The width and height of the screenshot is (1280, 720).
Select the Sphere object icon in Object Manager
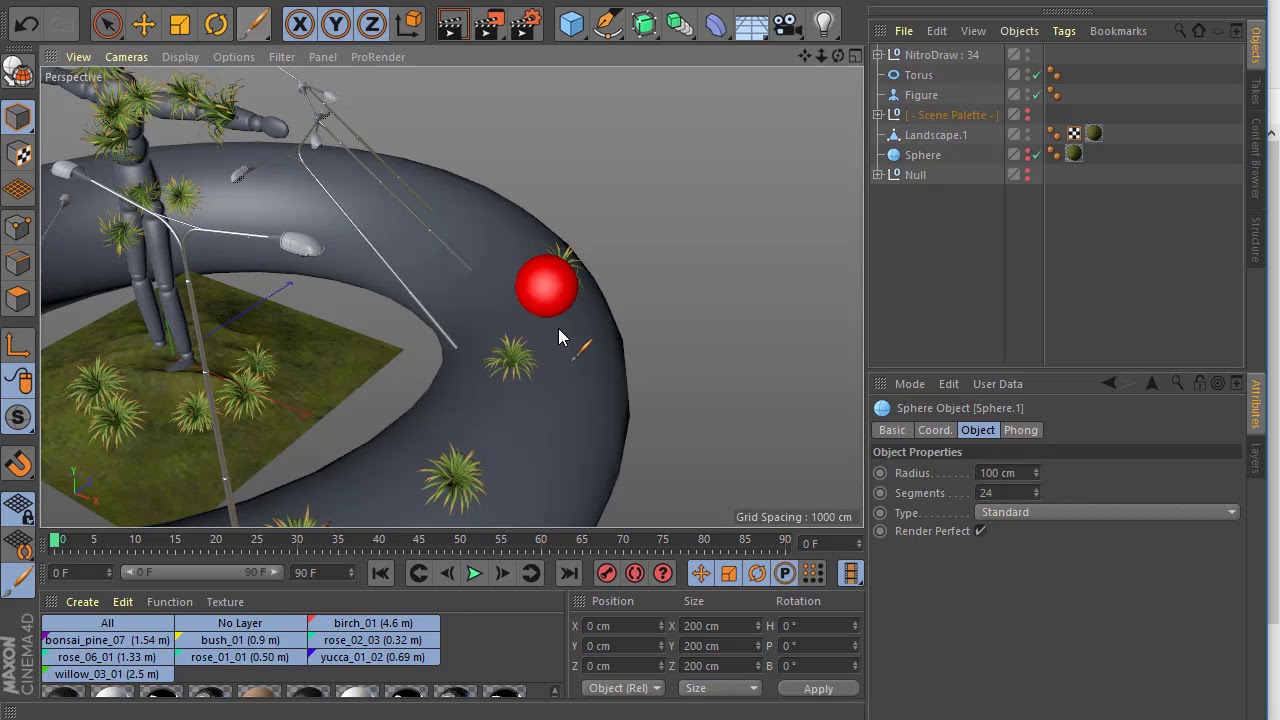point(894,154)
